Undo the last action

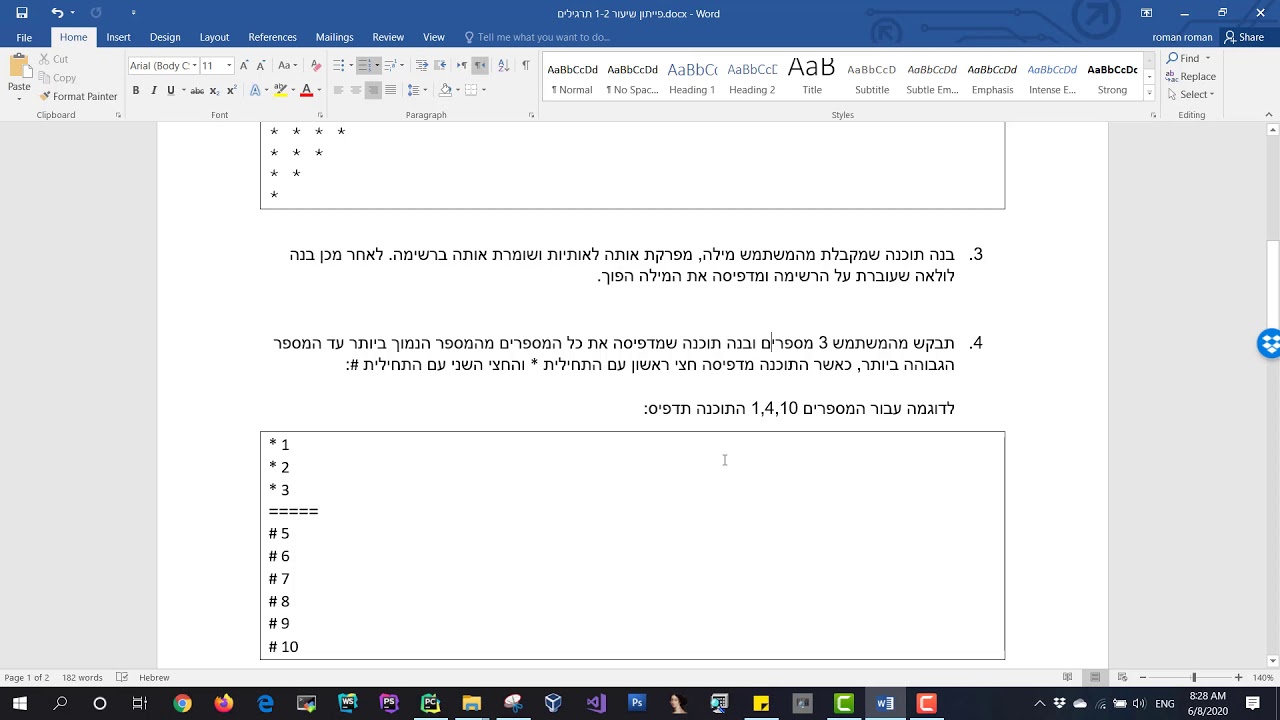tap(57, 13)
